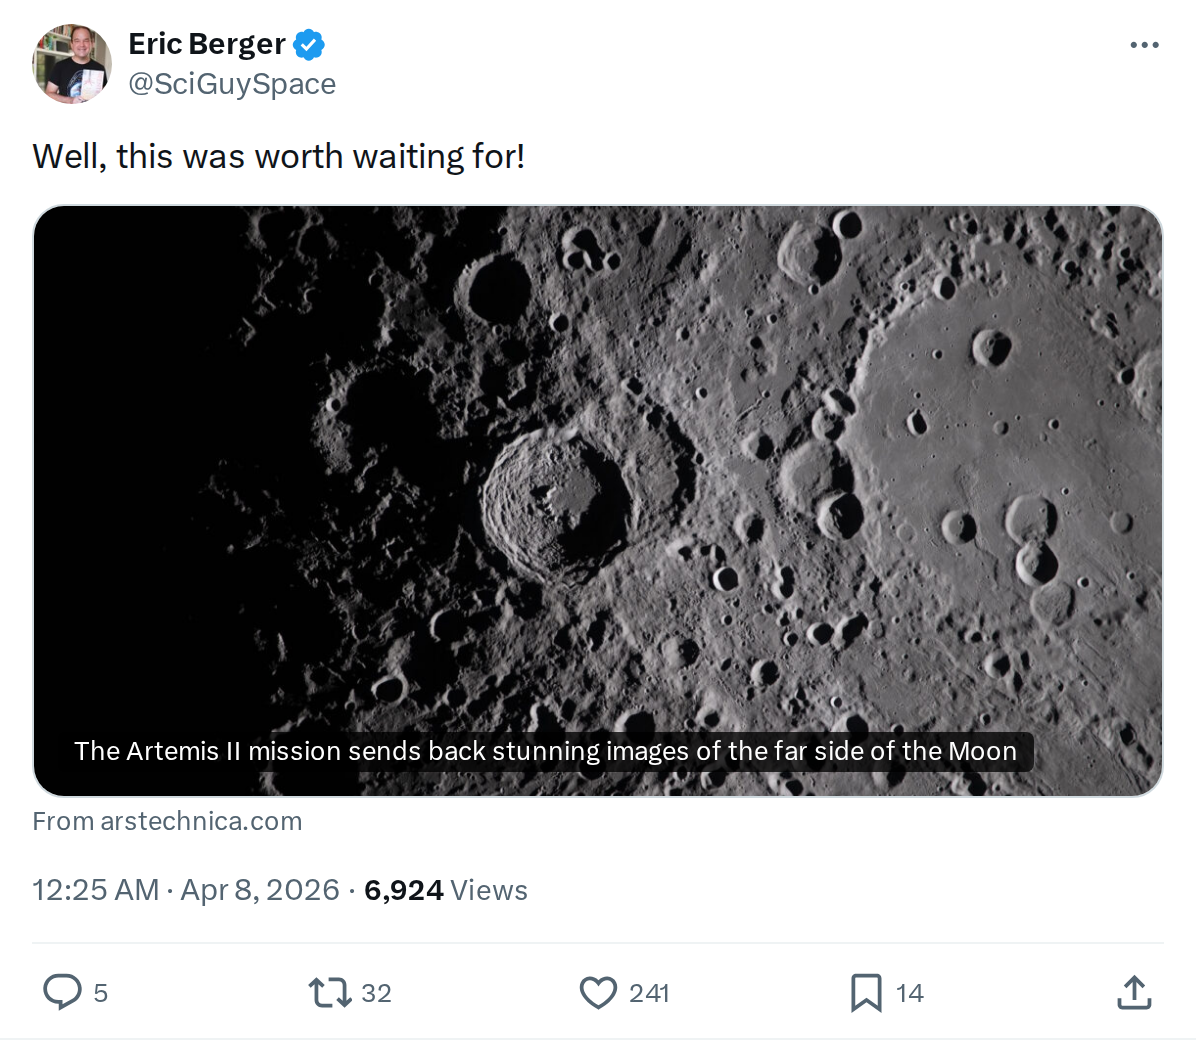Viewport: 1196px width, 1040px height.
Task: Click the blue verified badge
Action: [x=309, y=45]
